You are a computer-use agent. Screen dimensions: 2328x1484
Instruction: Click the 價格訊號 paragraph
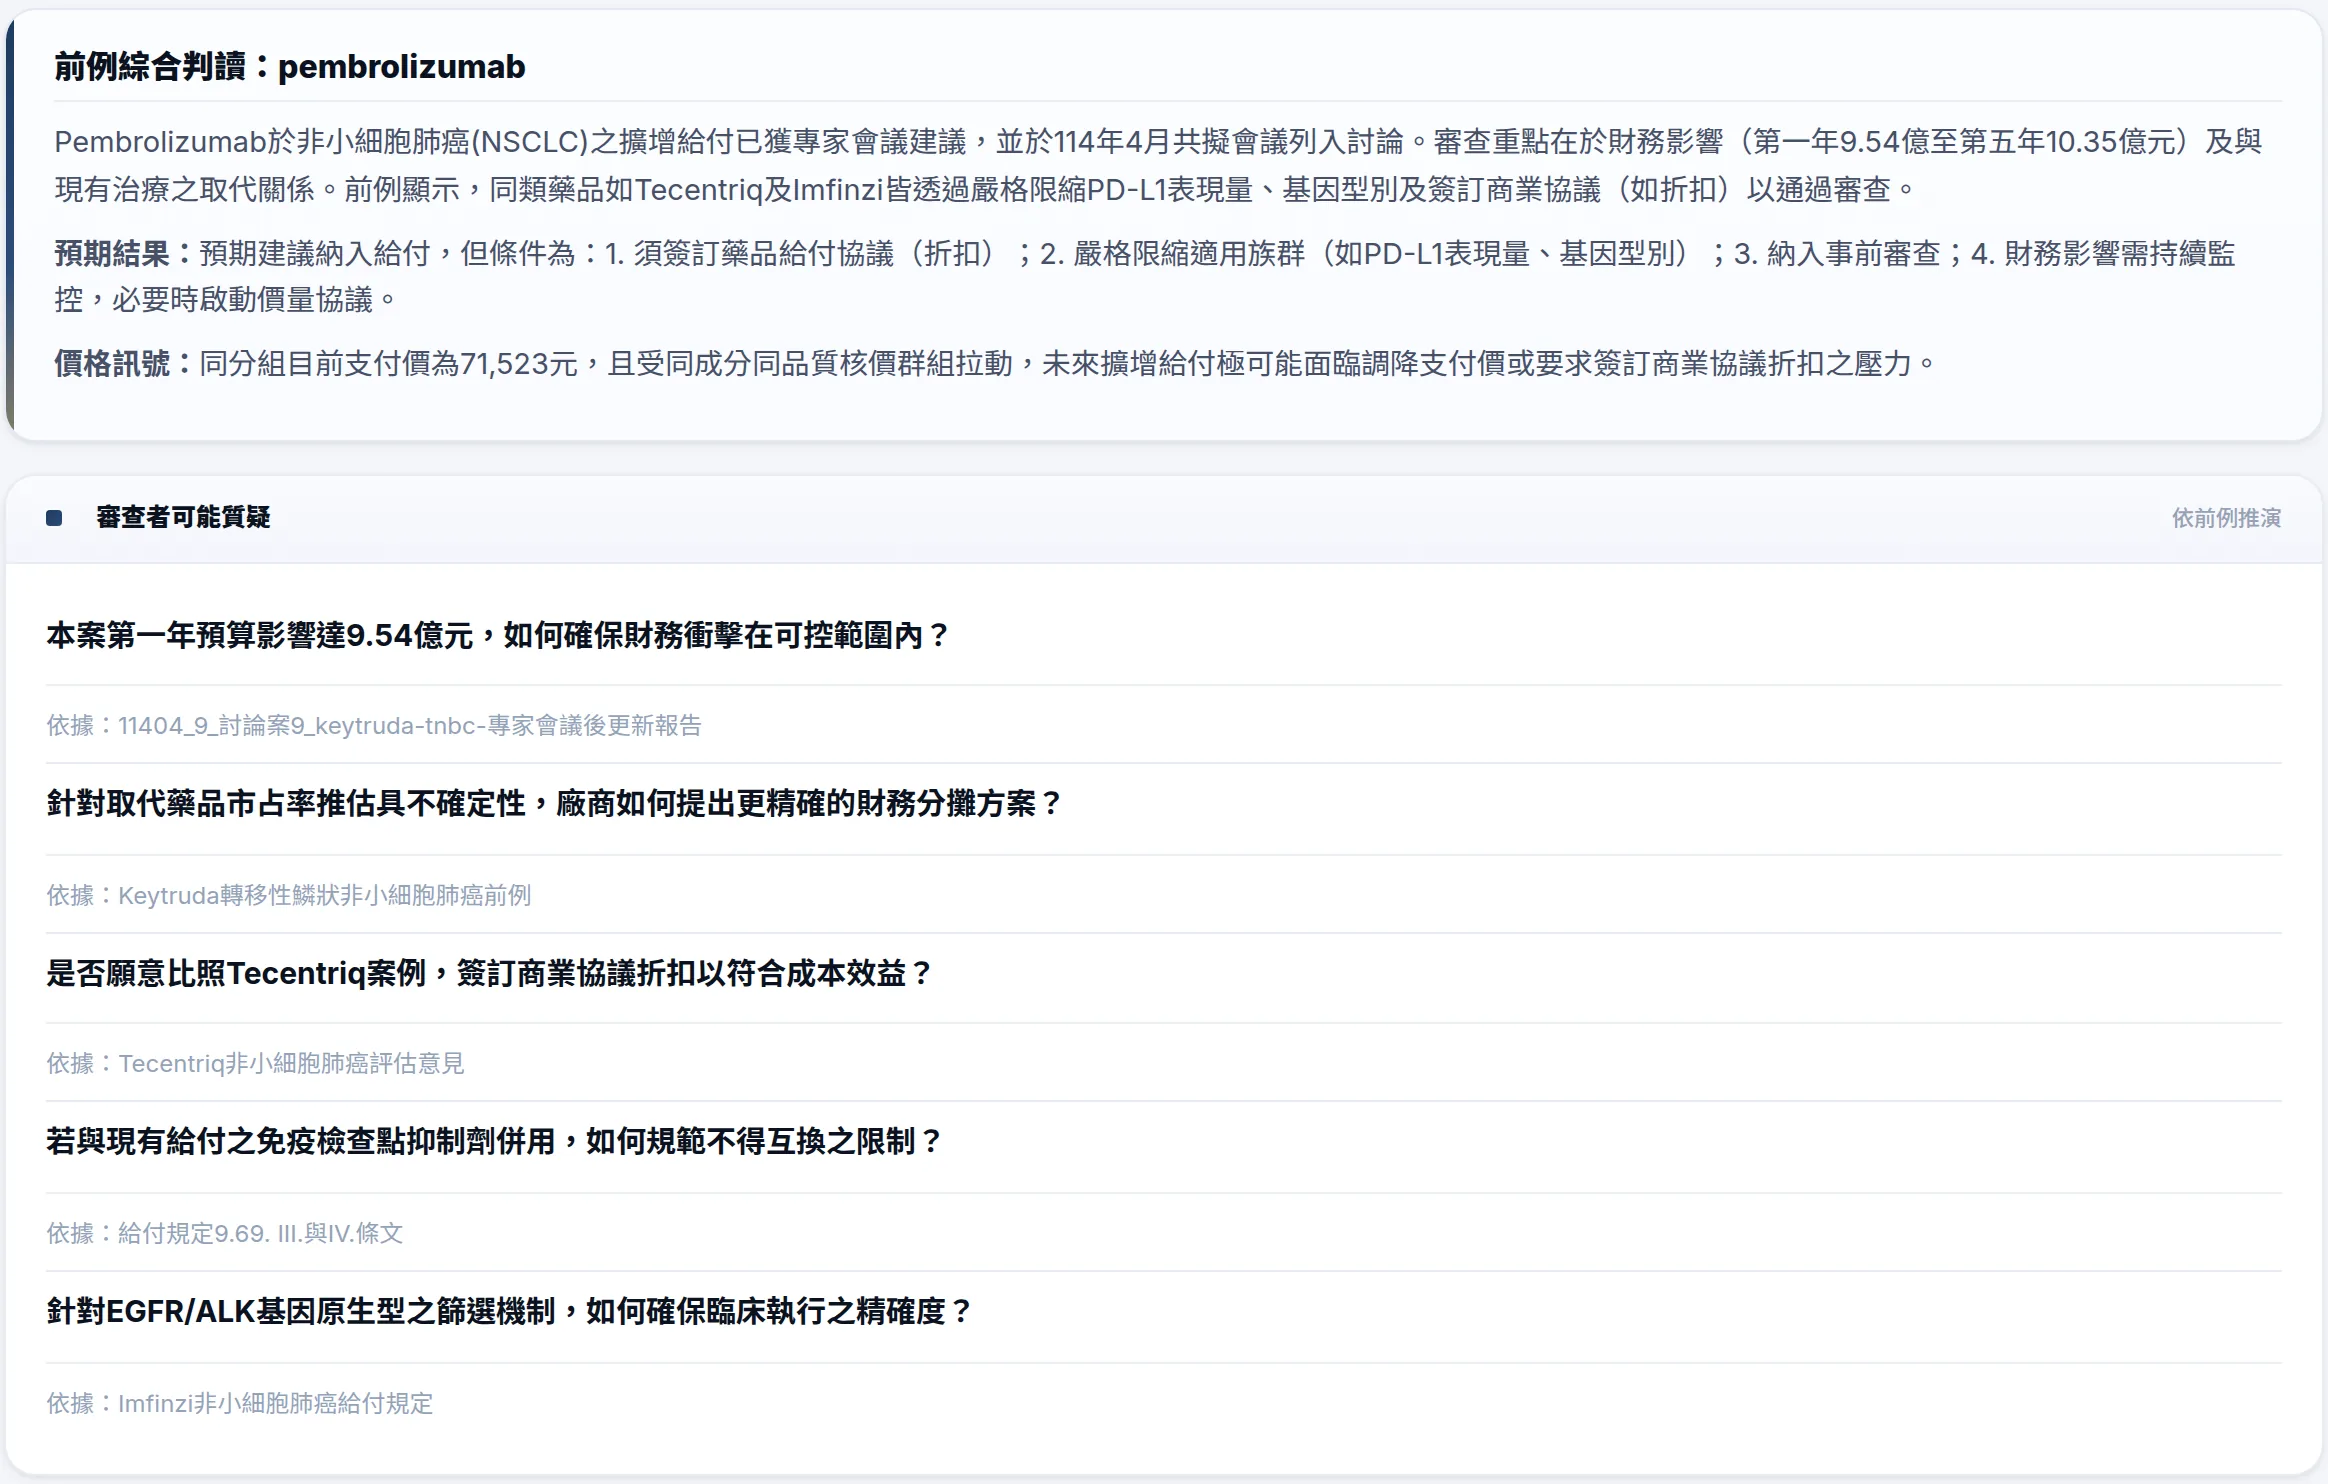[996, 364]
